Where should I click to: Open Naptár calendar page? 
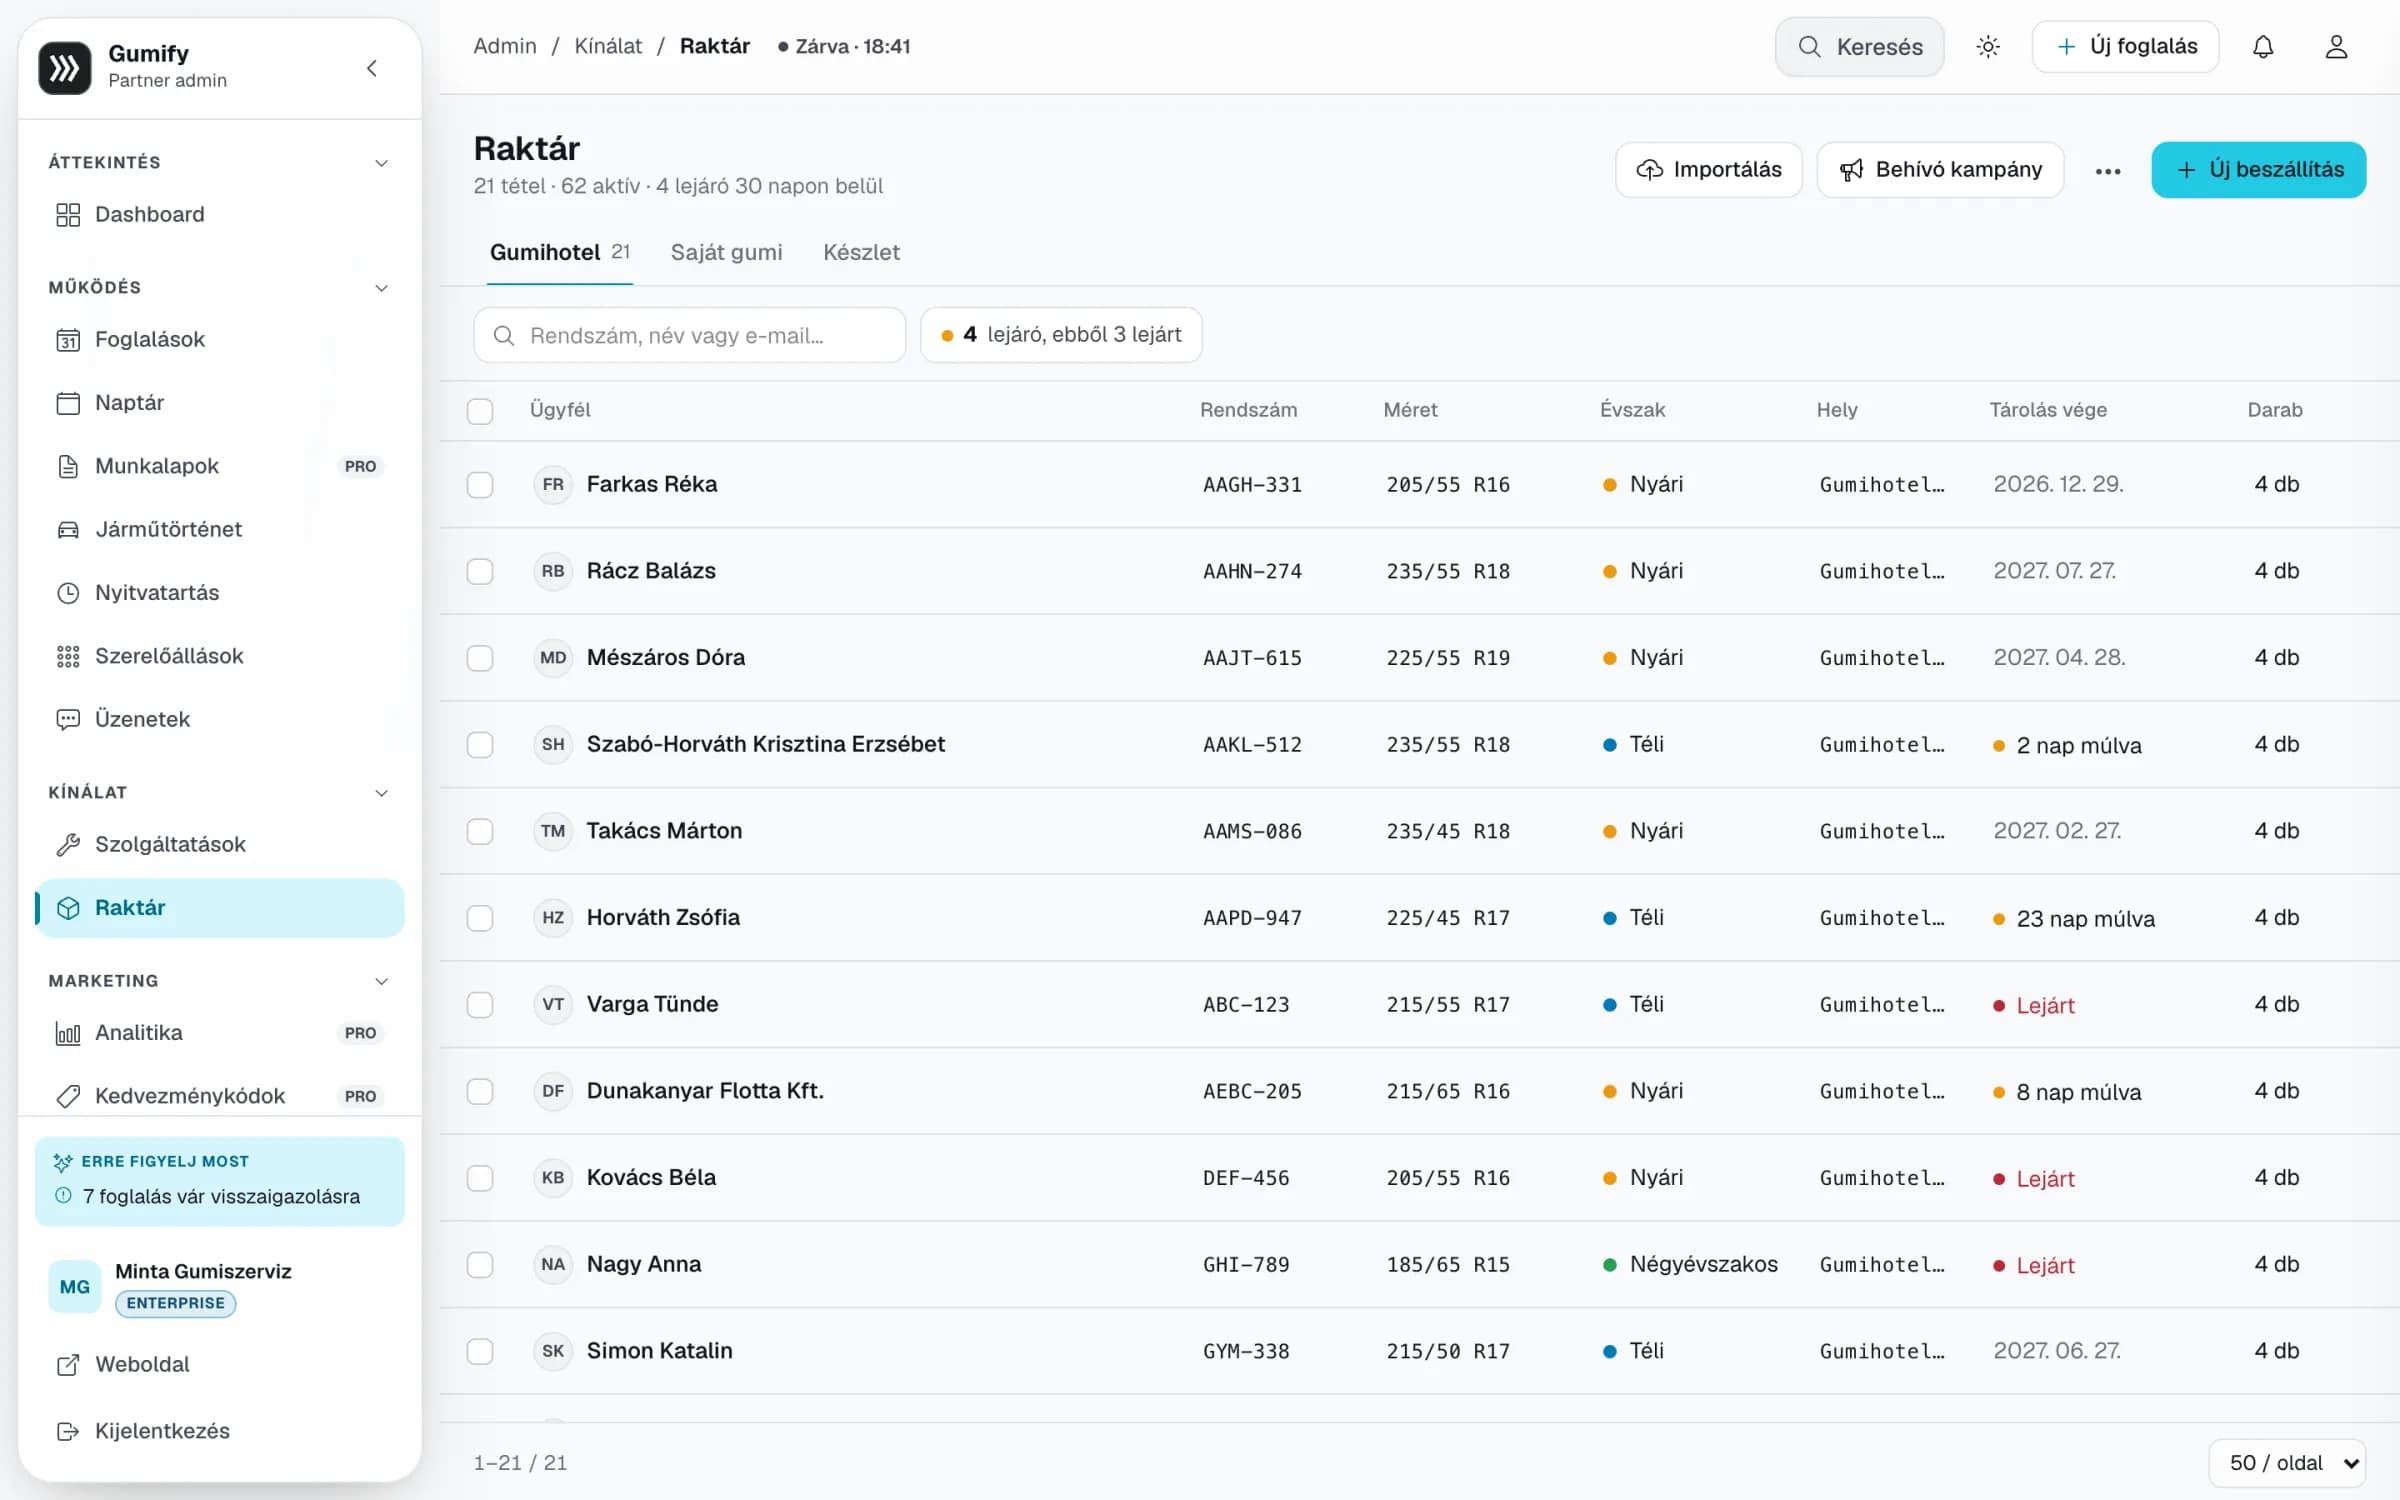tap(220, 402)
